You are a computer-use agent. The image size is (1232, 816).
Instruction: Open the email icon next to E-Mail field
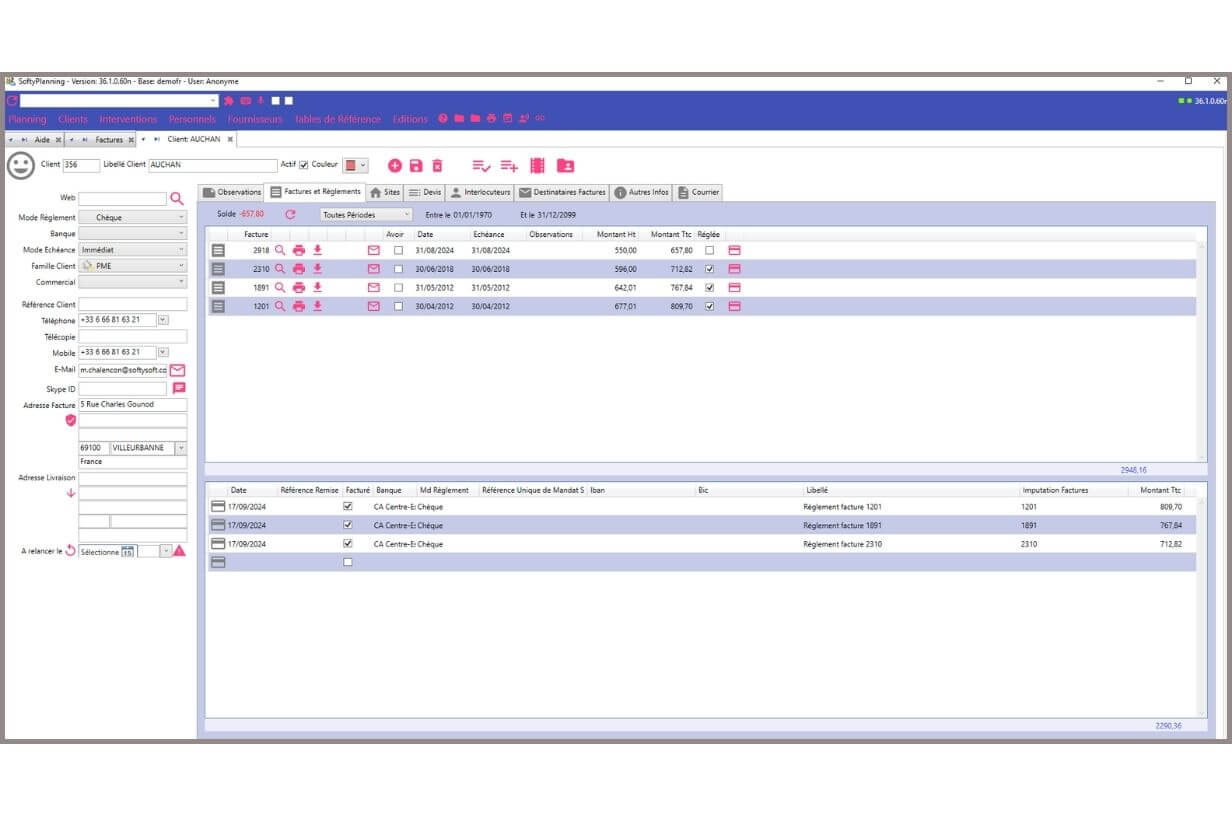(x=177, y=370)
